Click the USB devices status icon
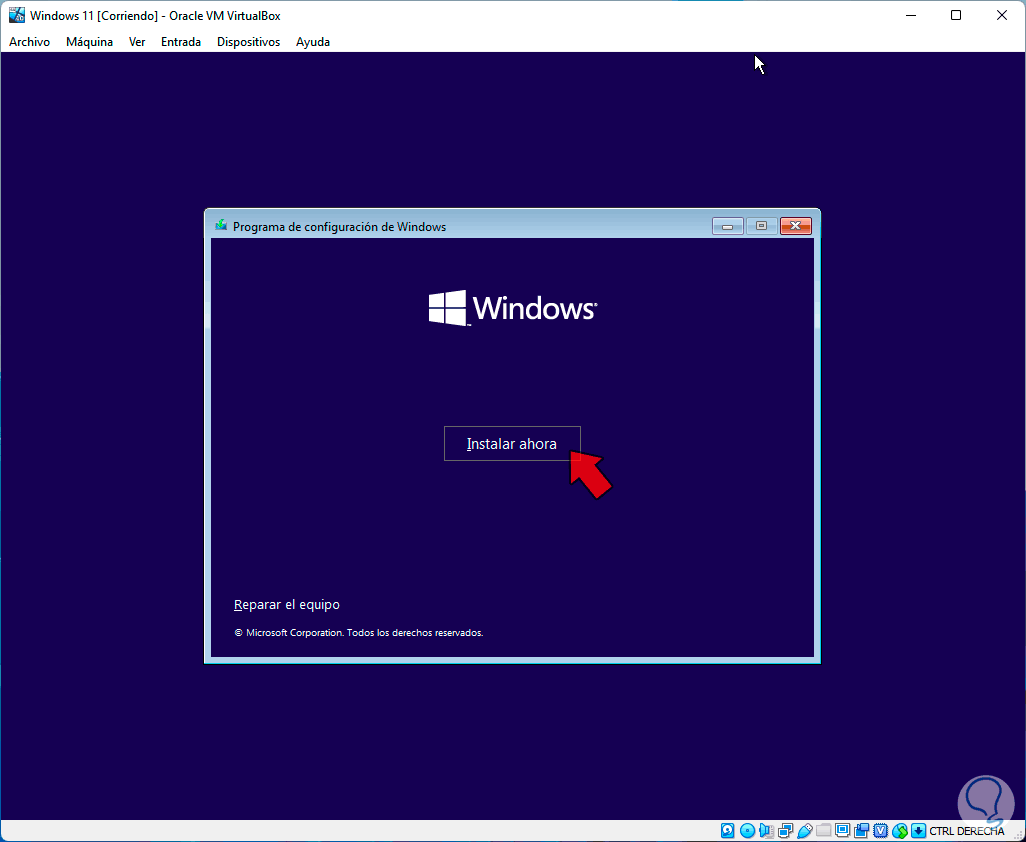Screen dimensions: 1026x842 [805, 831]
